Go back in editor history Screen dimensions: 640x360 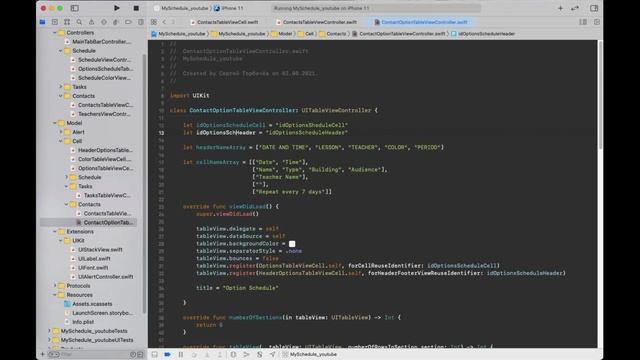point(164,22)
